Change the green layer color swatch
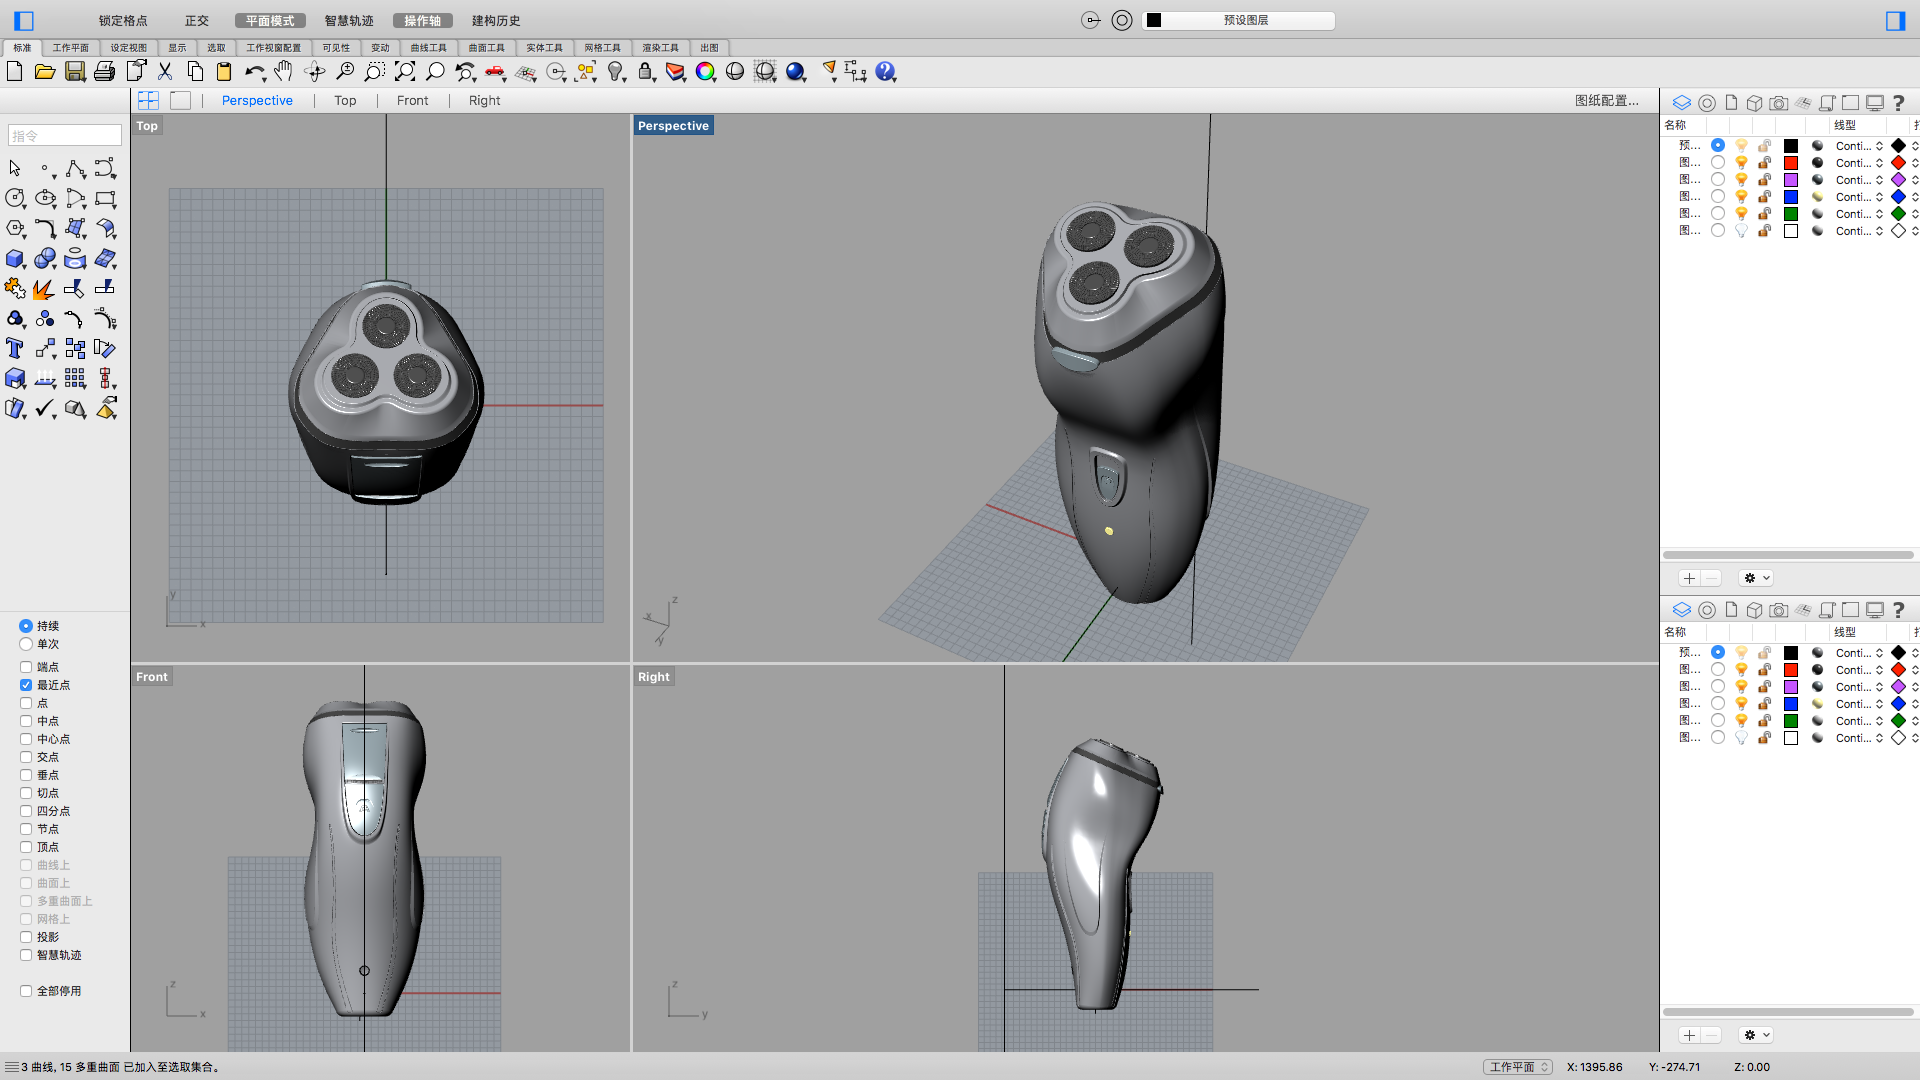 (1790, 213)
